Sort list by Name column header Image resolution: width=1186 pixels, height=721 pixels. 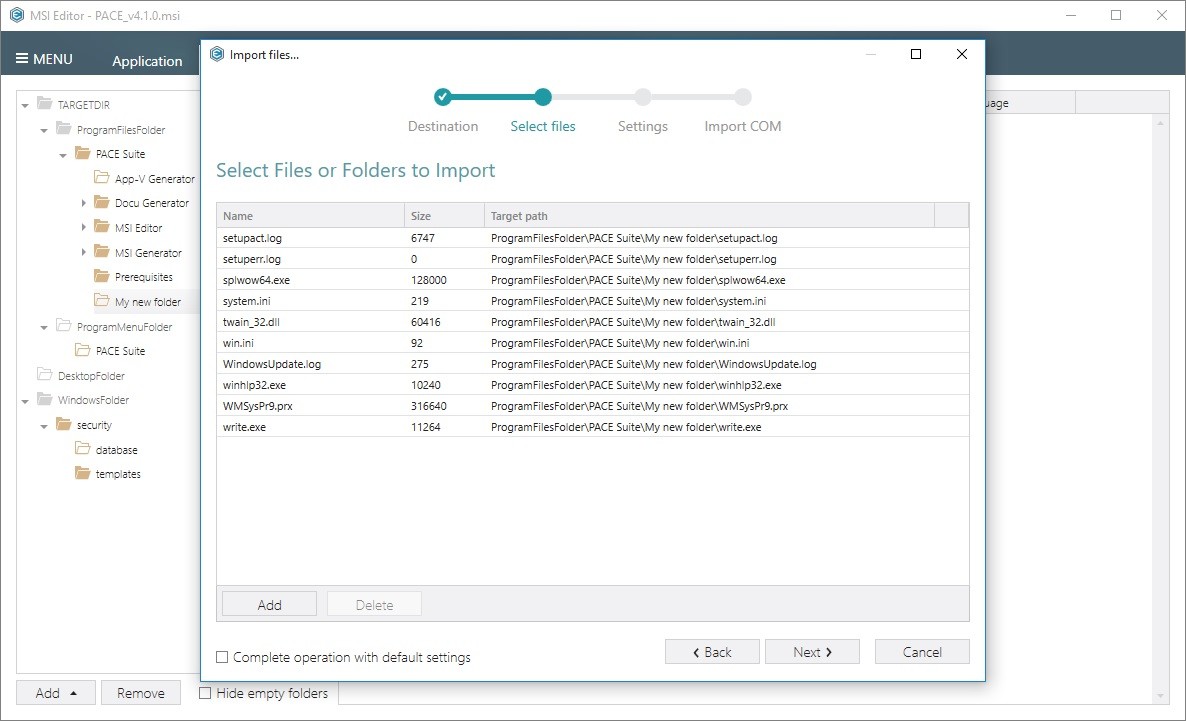(x=310, y=216)
